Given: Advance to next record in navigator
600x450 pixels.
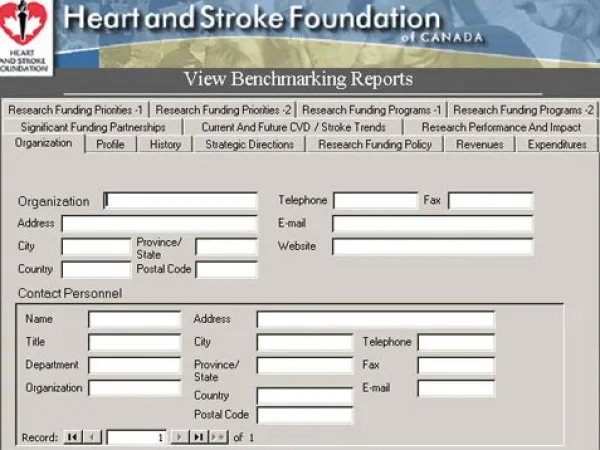Looking at the screenshot, I should pos(180,437).
